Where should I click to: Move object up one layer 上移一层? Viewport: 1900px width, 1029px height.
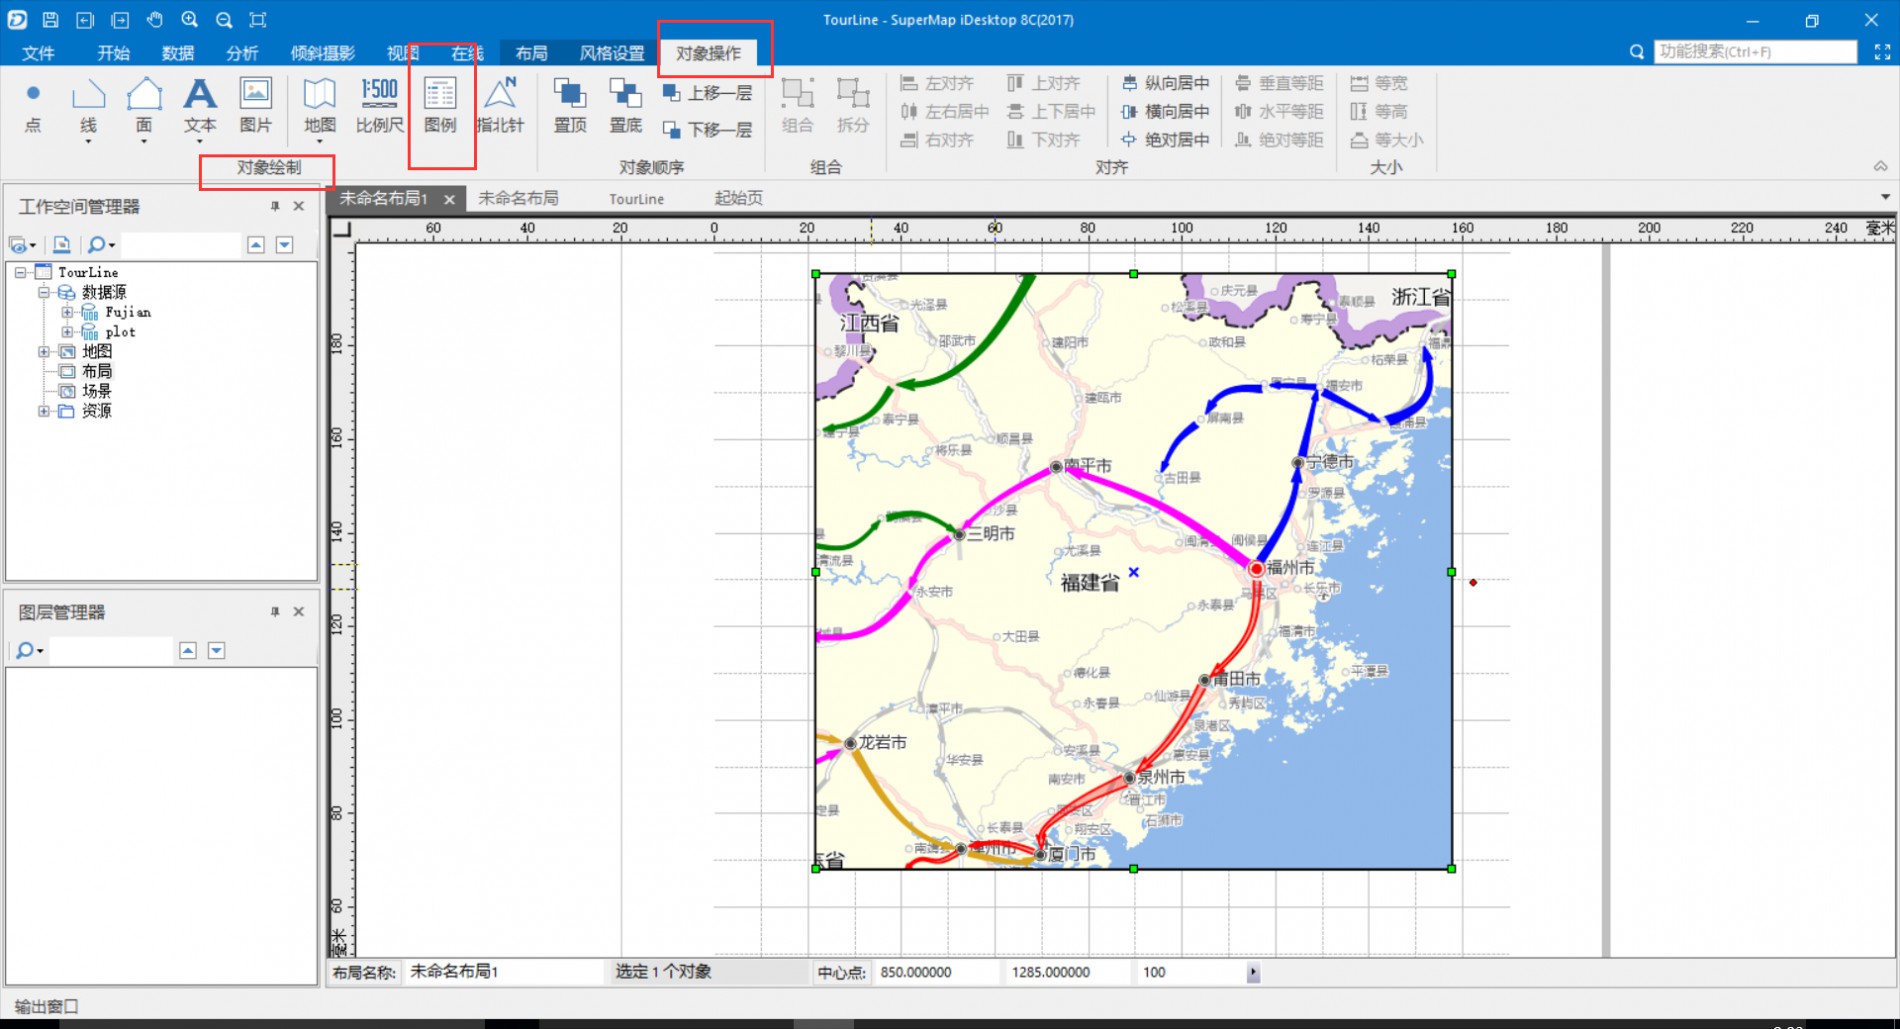click(708, 93)
